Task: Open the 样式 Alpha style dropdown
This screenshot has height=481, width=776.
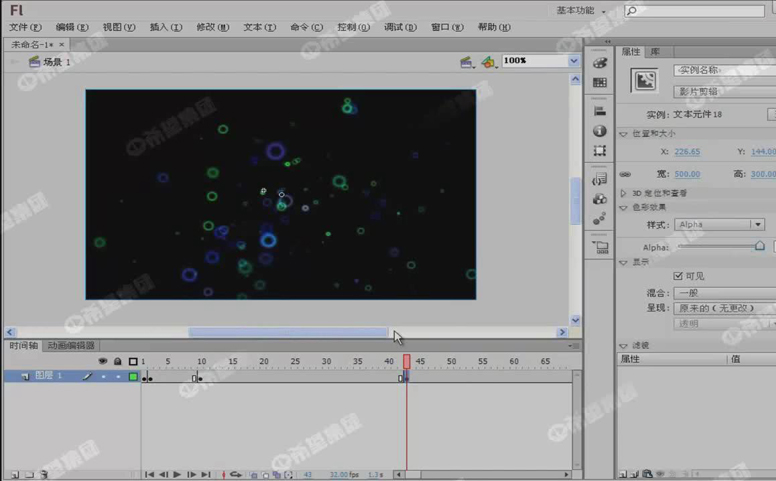Action: pos(719,225)
